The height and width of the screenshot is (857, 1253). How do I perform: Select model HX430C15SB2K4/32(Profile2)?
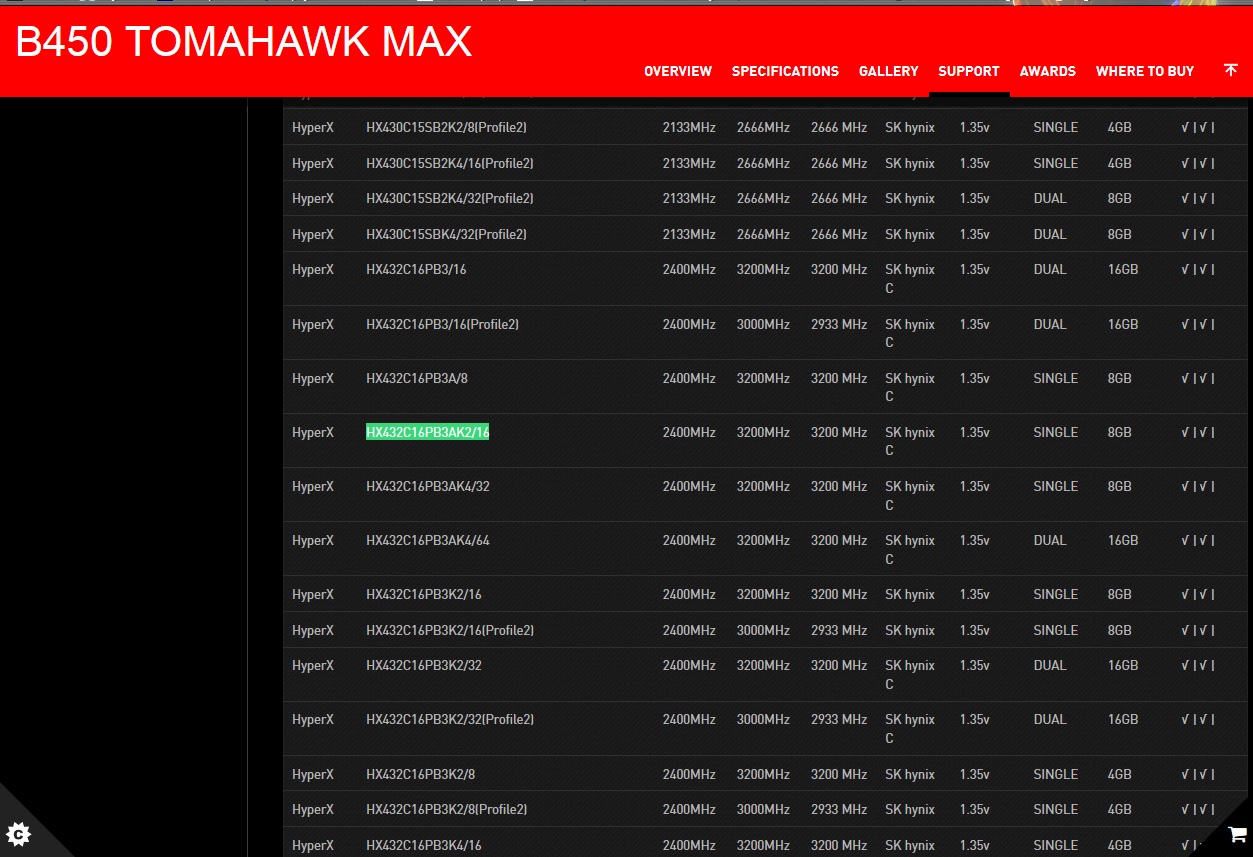tap(450, 198)
